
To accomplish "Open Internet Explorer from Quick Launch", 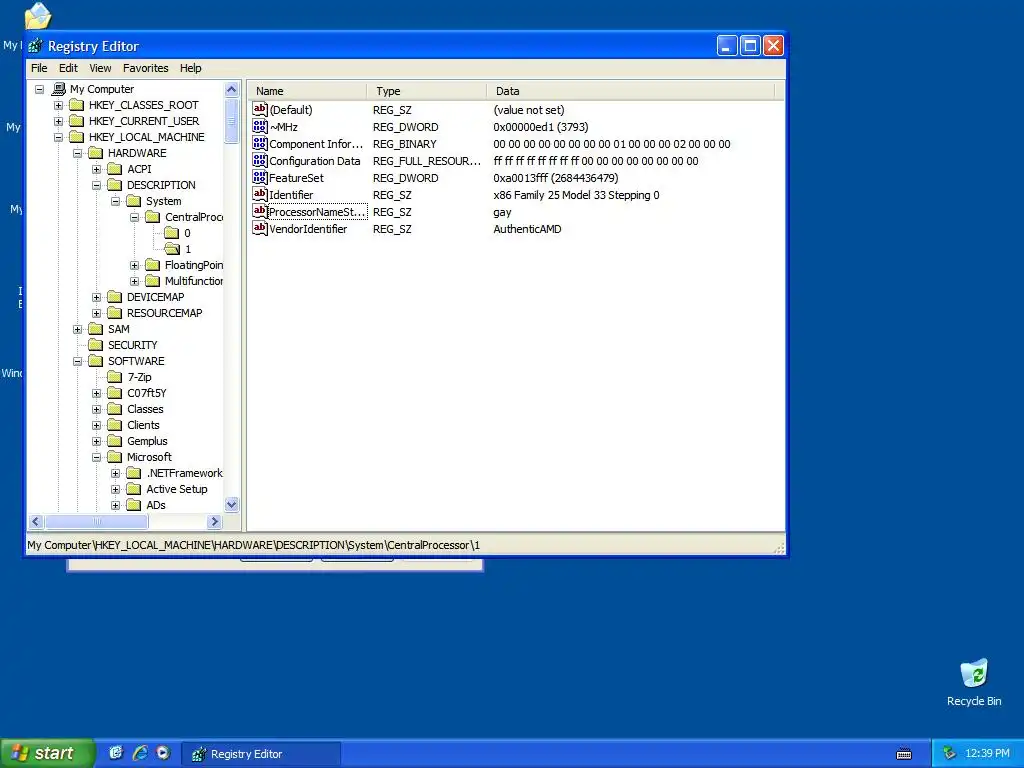I will (139, 753).
